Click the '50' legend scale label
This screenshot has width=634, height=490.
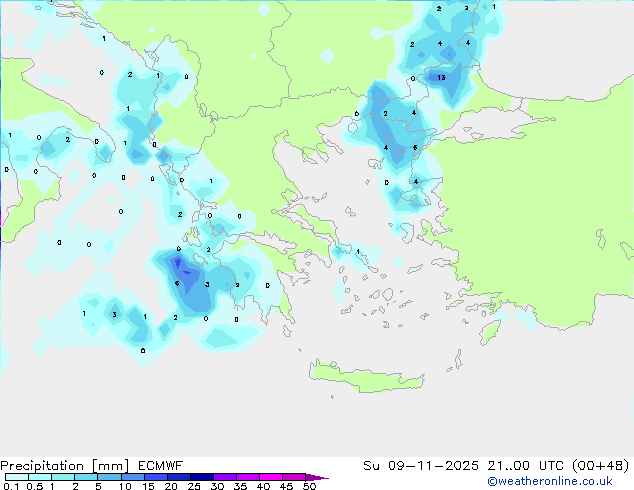(309, 486)
